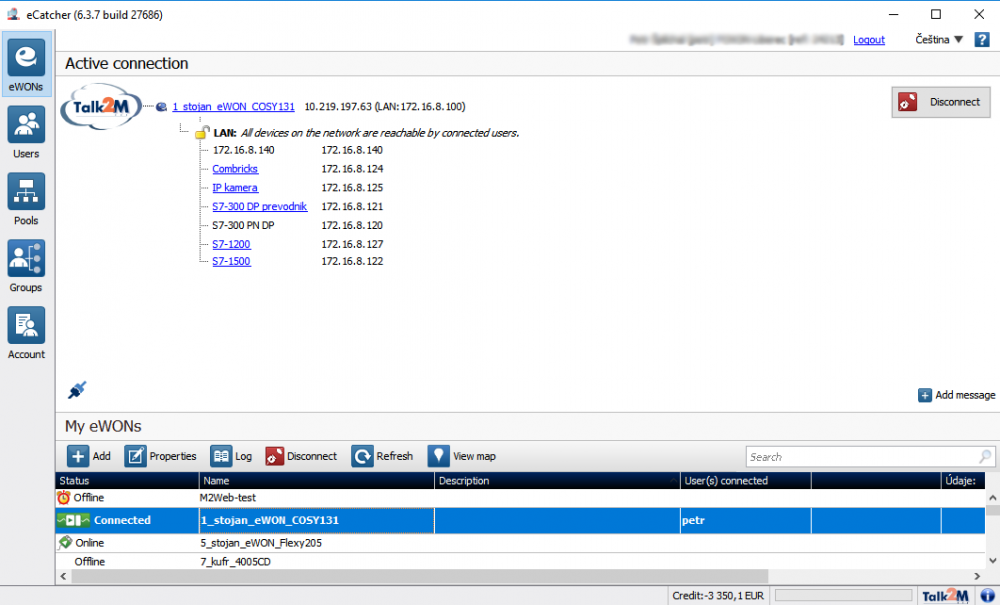The image size is (1000, 605).
Task: Open Properties of selected eWON
Action: point(161,456)
